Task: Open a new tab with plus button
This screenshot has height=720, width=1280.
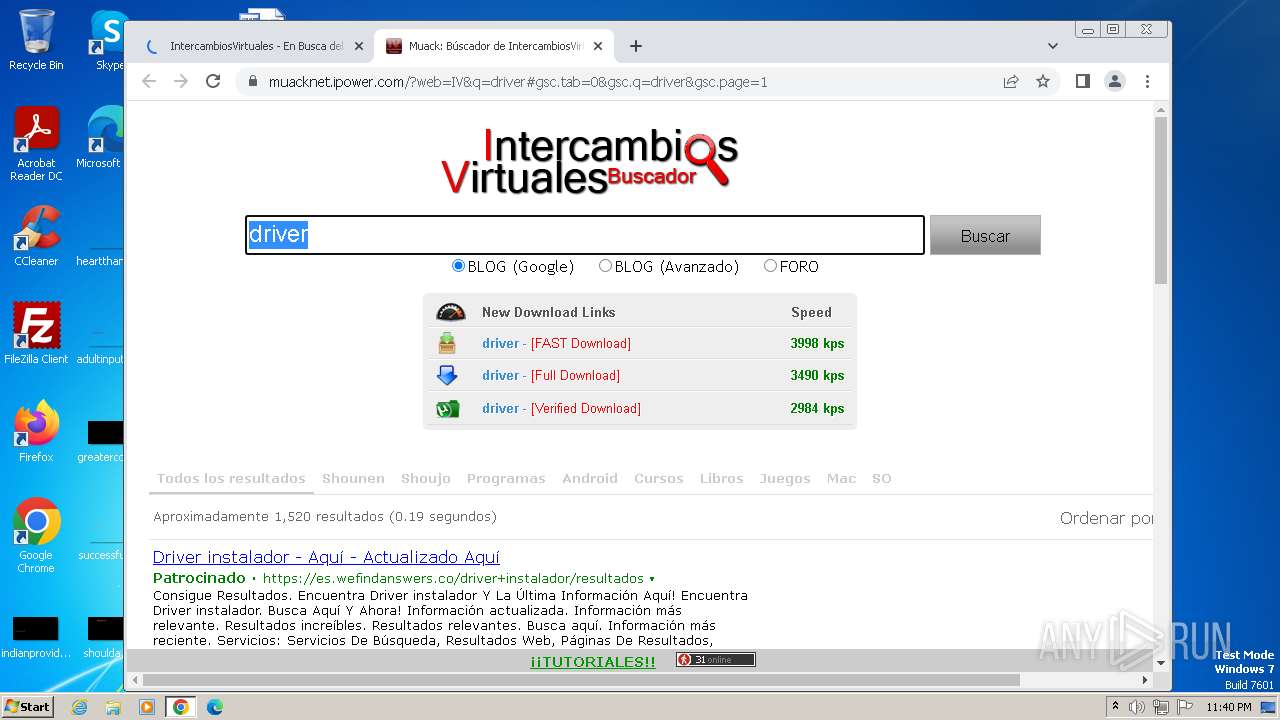Action: (636, 46)
